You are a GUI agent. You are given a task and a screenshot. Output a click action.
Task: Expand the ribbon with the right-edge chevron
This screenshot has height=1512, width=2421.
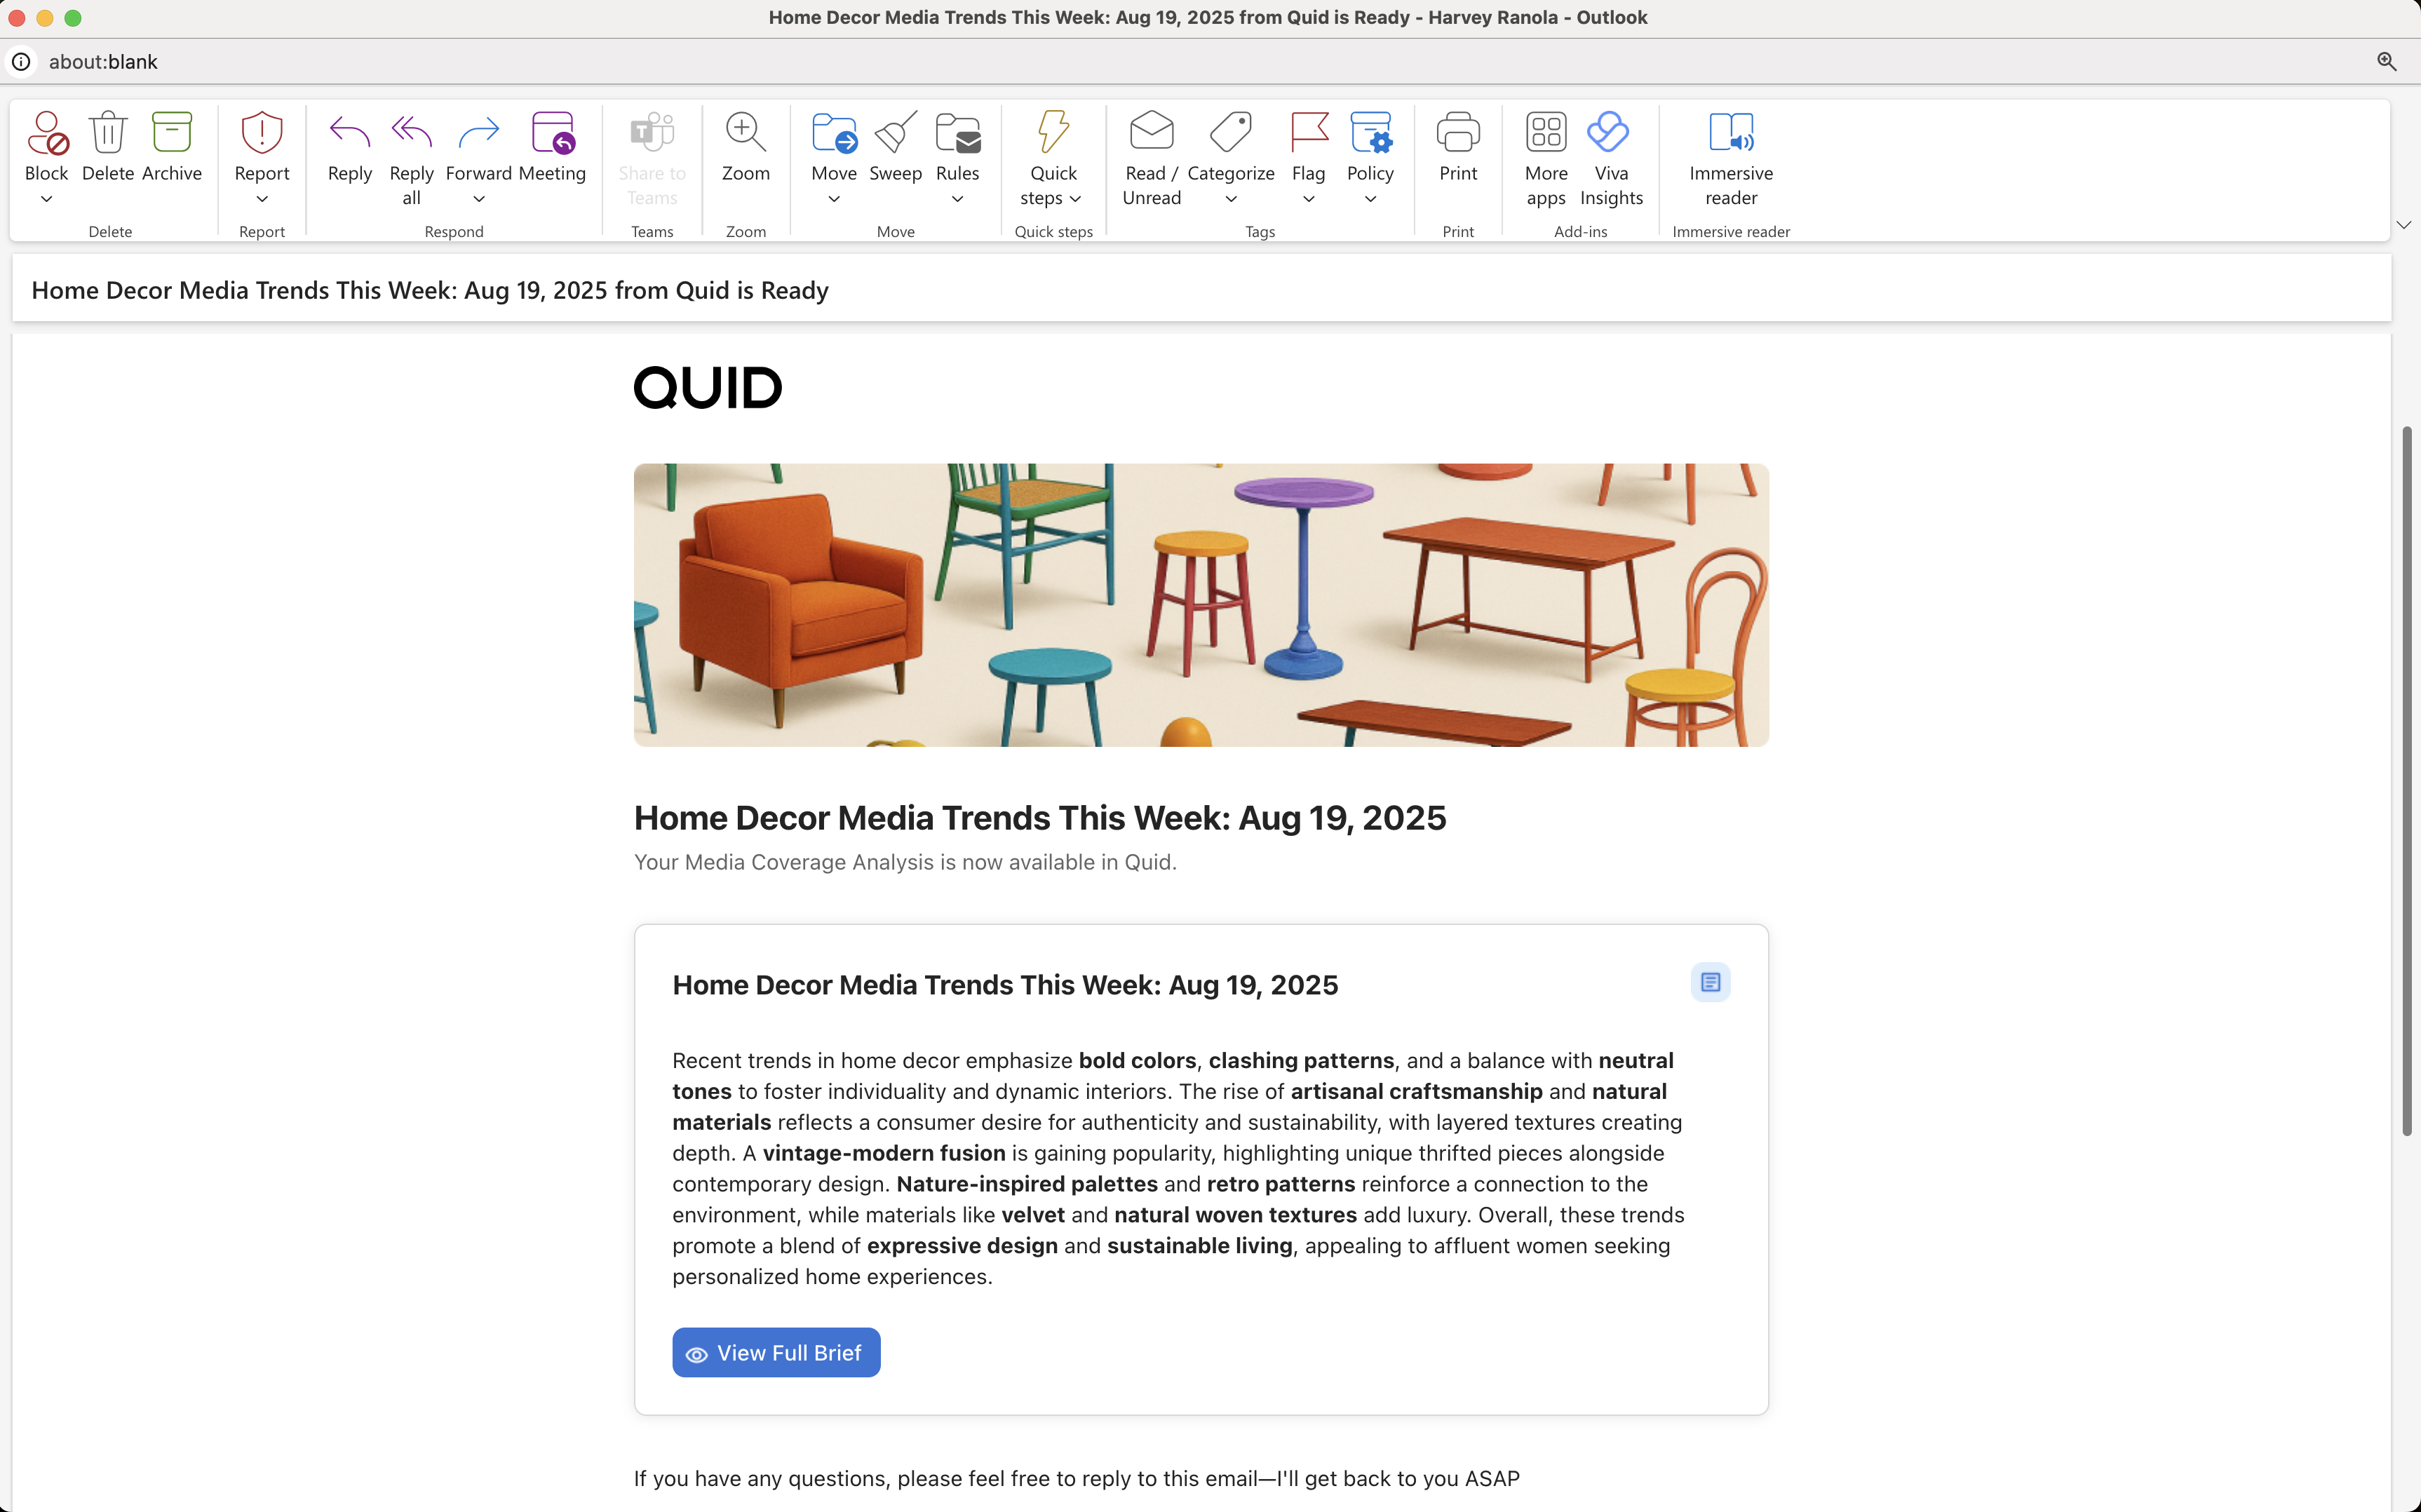2403,225
